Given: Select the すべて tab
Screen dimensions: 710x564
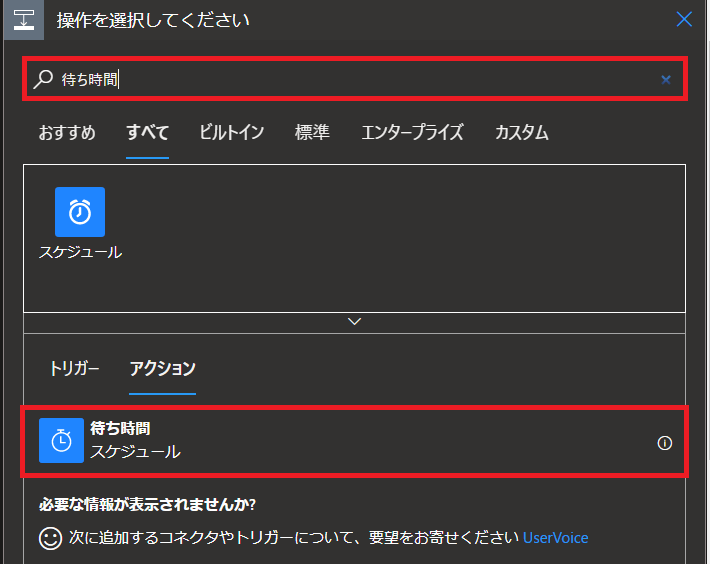Looking at the screenshot, I should (x=148, y=133).
